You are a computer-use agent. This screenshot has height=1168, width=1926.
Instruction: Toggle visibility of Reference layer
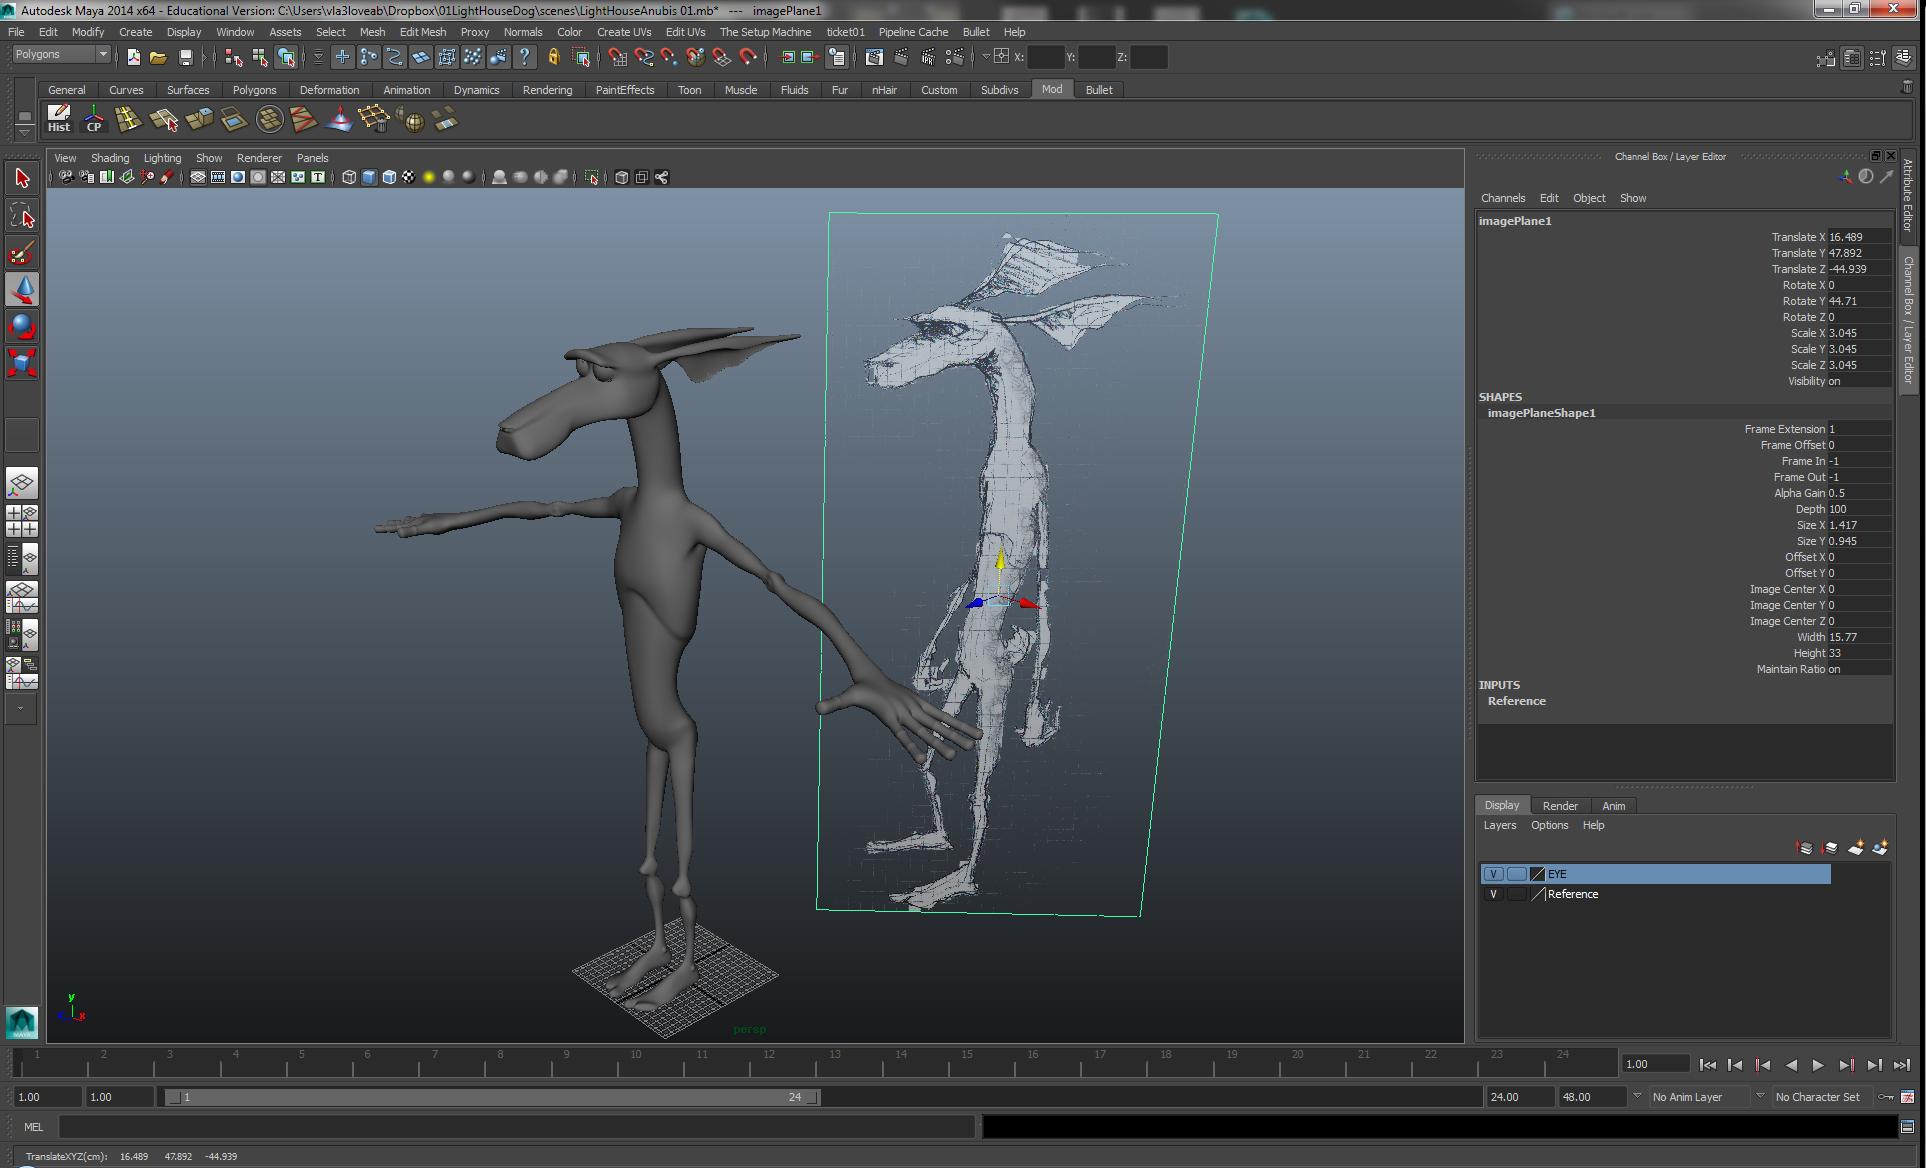click(1493, 894)
